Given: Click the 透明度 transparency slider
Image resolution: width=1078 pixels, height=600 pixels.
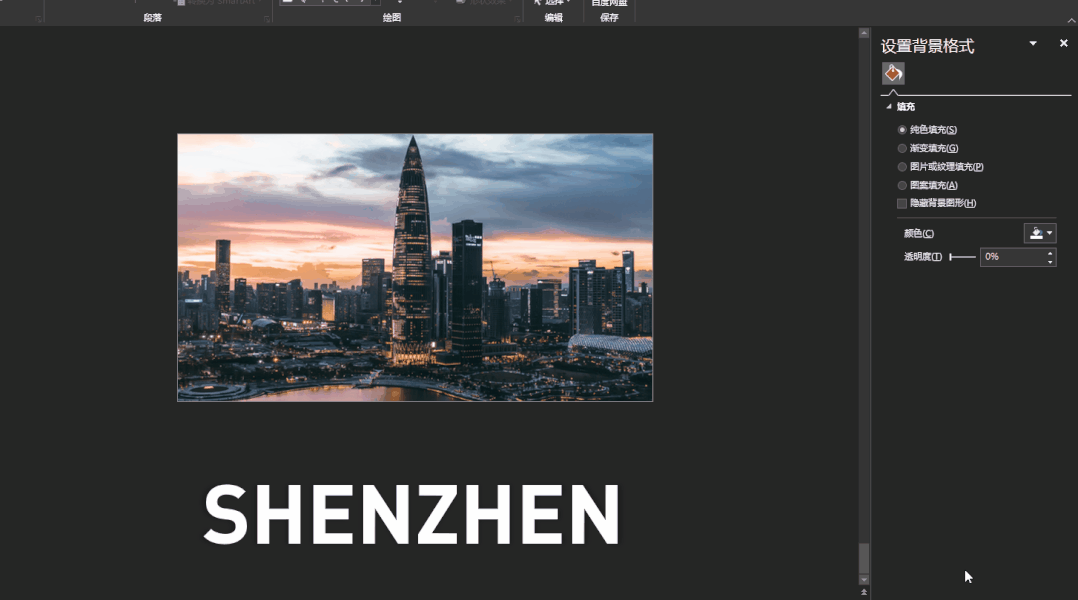Looking at the screenshot, I should 962,257.
